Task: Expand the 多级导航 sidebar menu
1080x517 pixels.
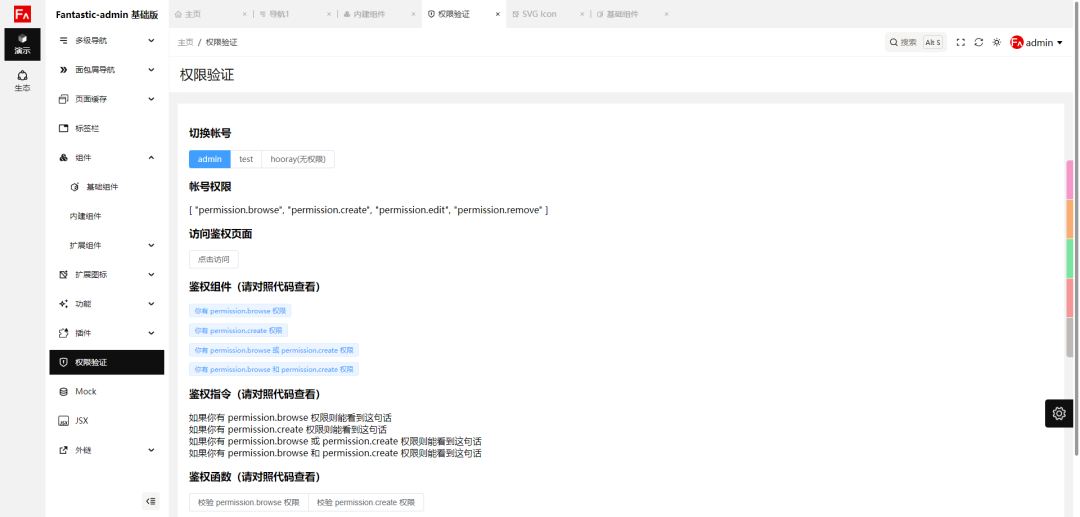Action: [x=107, y=41]
